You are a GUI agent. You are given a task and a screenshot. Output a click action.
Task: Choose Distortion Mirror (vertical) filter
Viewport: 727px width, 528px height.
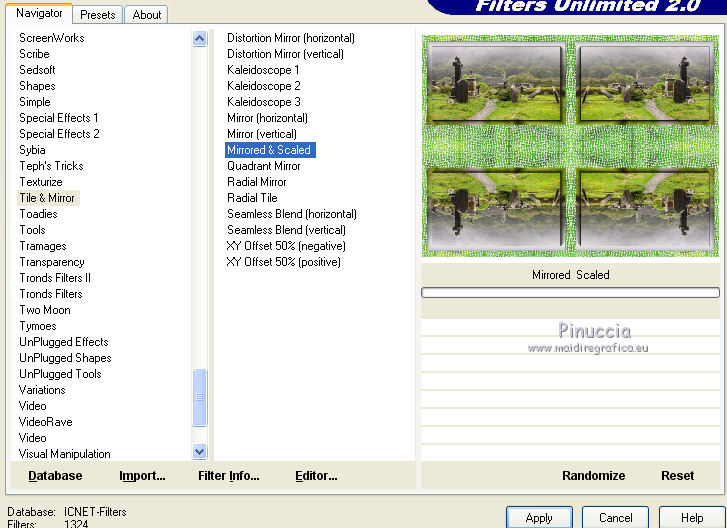click(285, 54)
